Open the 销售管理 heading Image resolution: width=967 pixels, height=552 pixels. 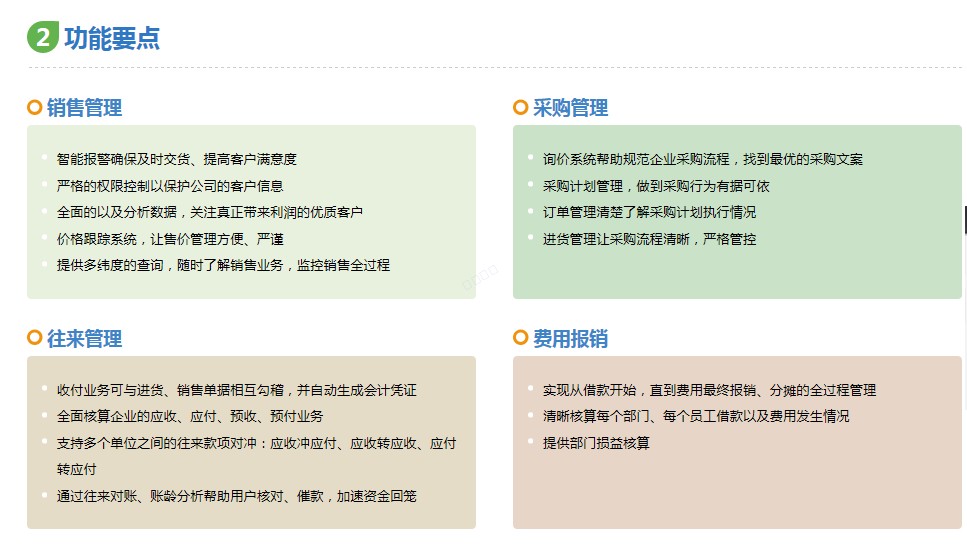pos(84,108)
